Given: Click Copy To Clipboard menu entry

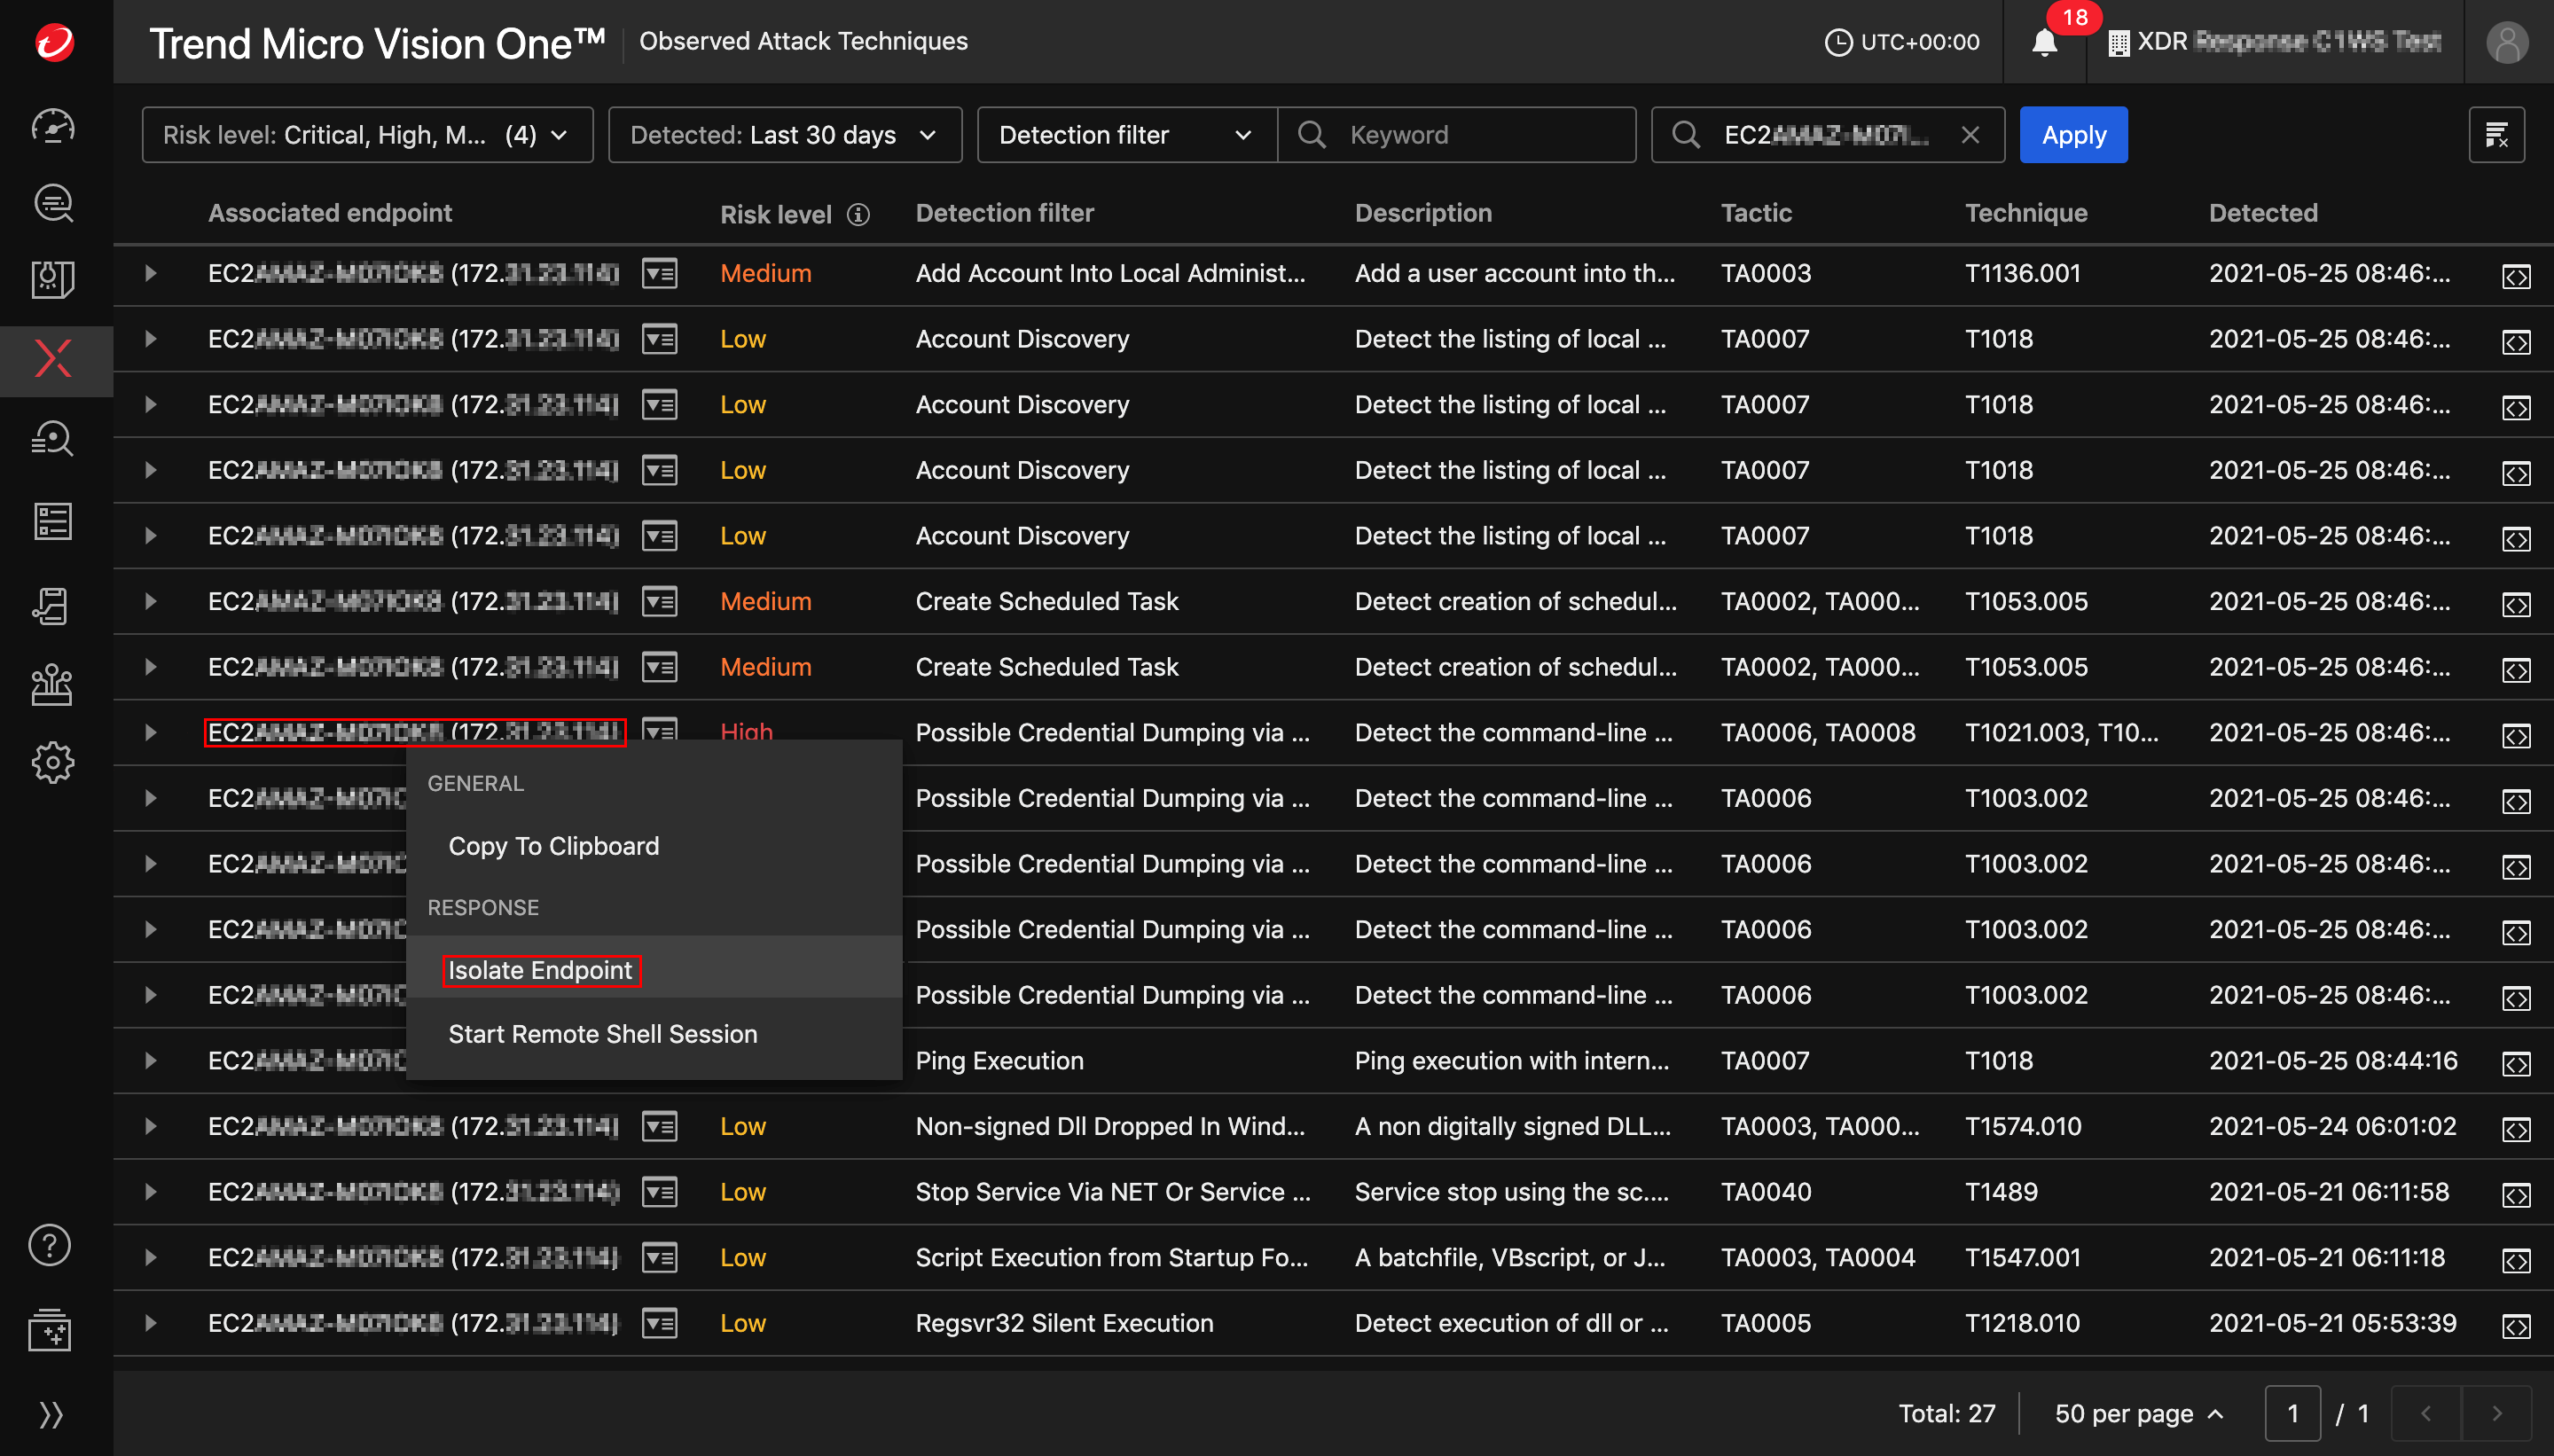Looking at the screenshot, I should (x=553, y=846).
